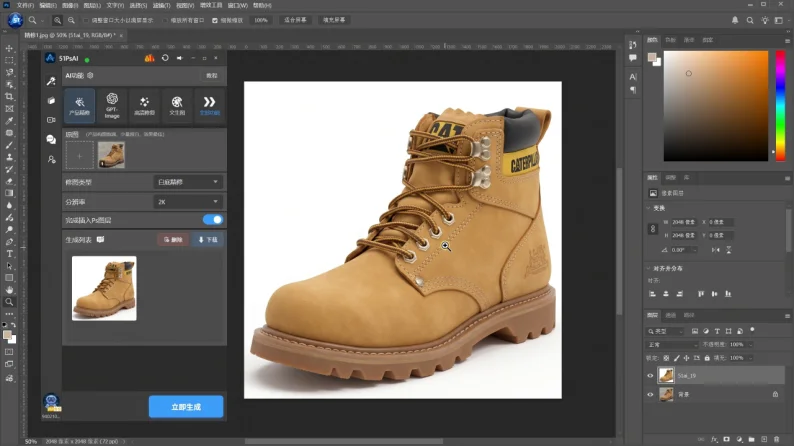Image resolution: width=794 pixels, height=447 pixels.
Task: Toggle lock all icon in Layers panel
Action: (707, 358)
